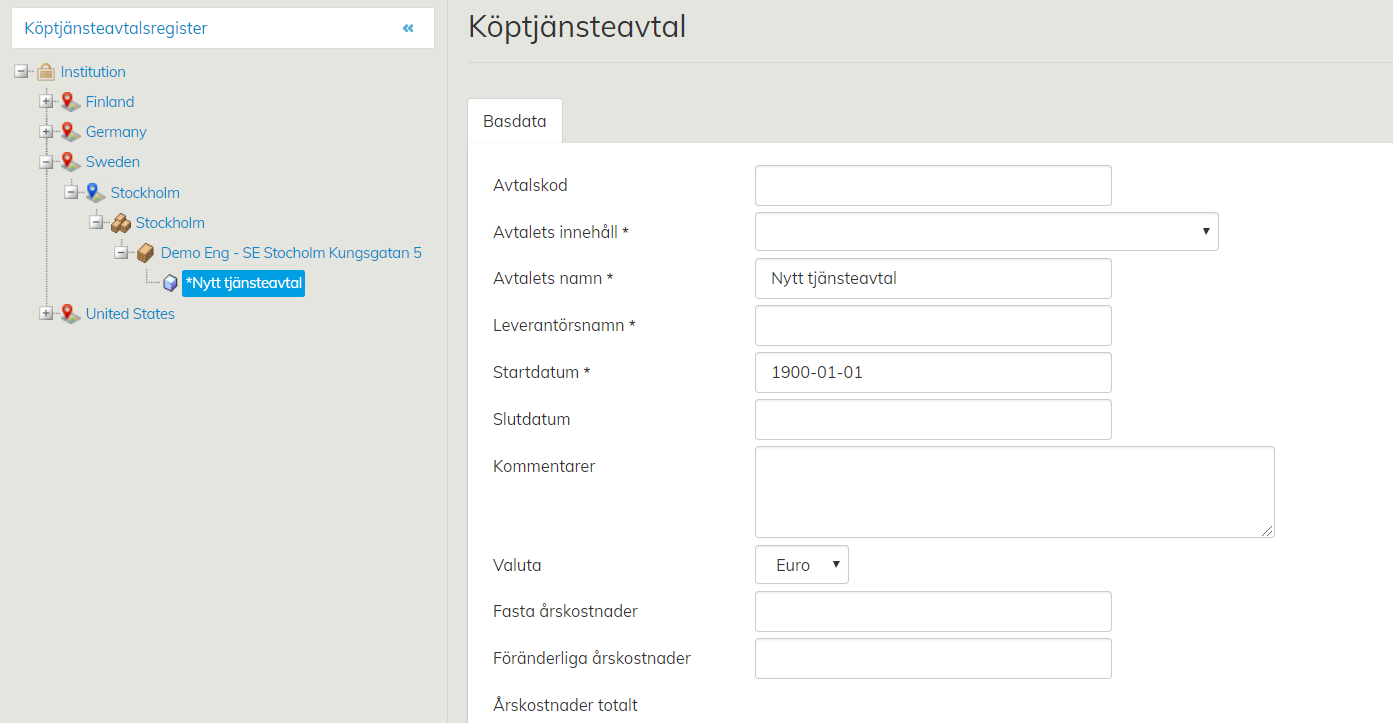Expand the Finland tree node
This screenshot has width=1393, height=723.
(x=46, y=102)
